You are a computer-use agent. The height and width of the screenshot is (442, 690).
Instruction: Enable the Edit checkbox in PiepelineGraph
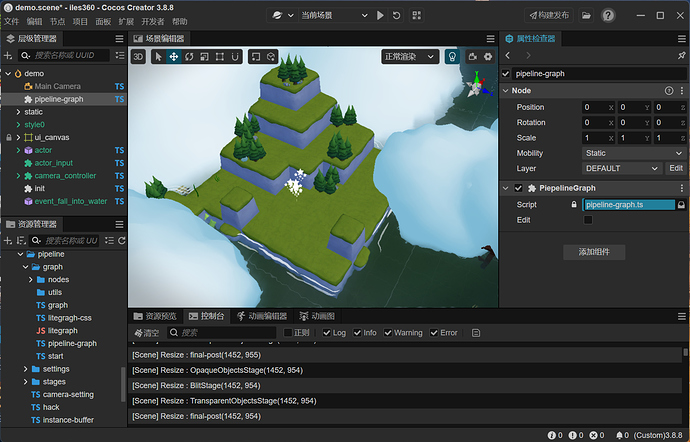point(588,220)
